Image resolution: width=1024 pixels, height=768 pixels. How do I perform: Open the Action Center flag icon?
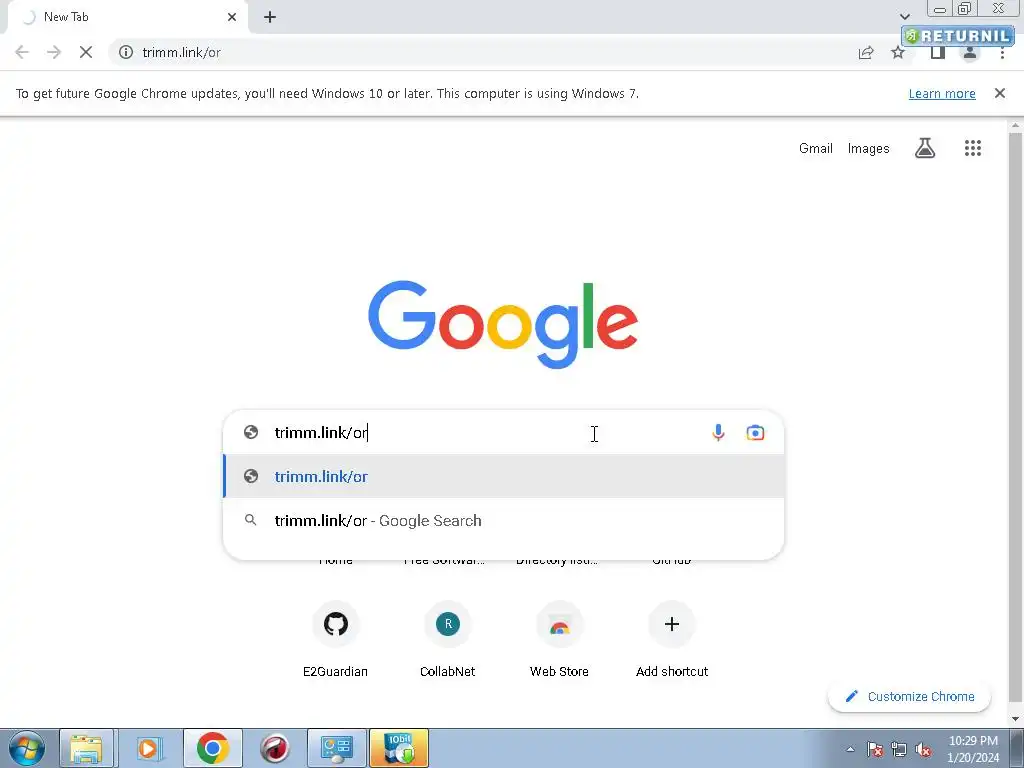tap(875, 749)
